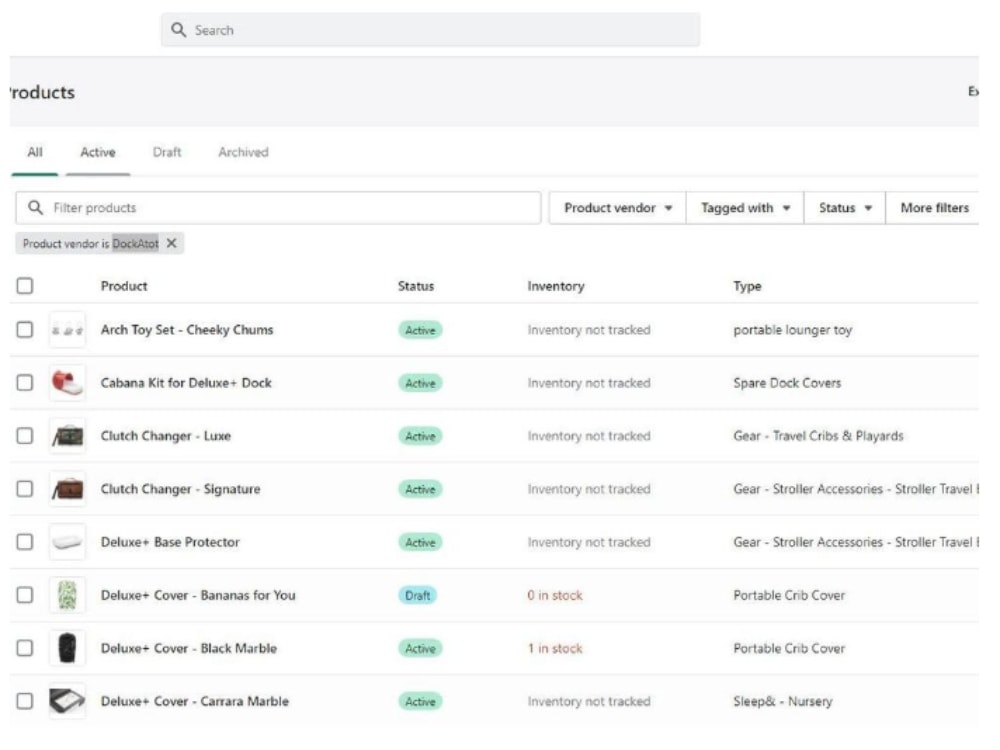Click the Draft status badge for Bananas for You

click(x=418, y=595)
